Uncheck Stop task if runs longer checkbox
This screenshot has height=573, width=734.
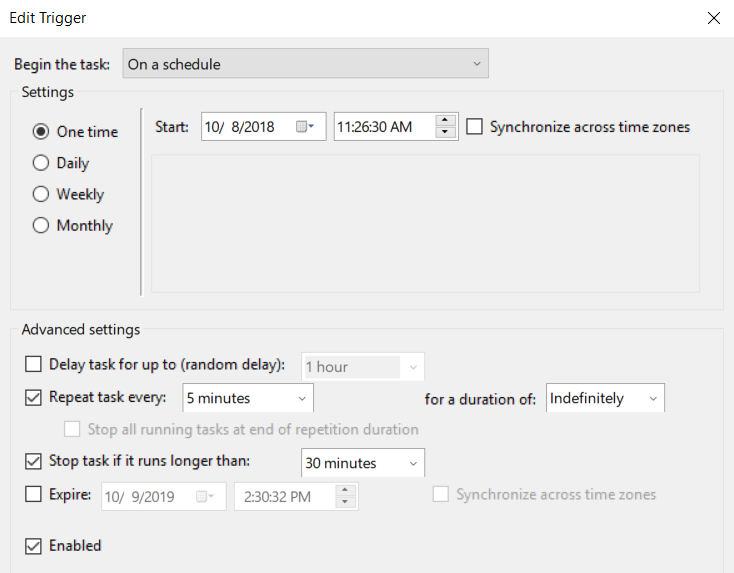[x=33, y=461]
